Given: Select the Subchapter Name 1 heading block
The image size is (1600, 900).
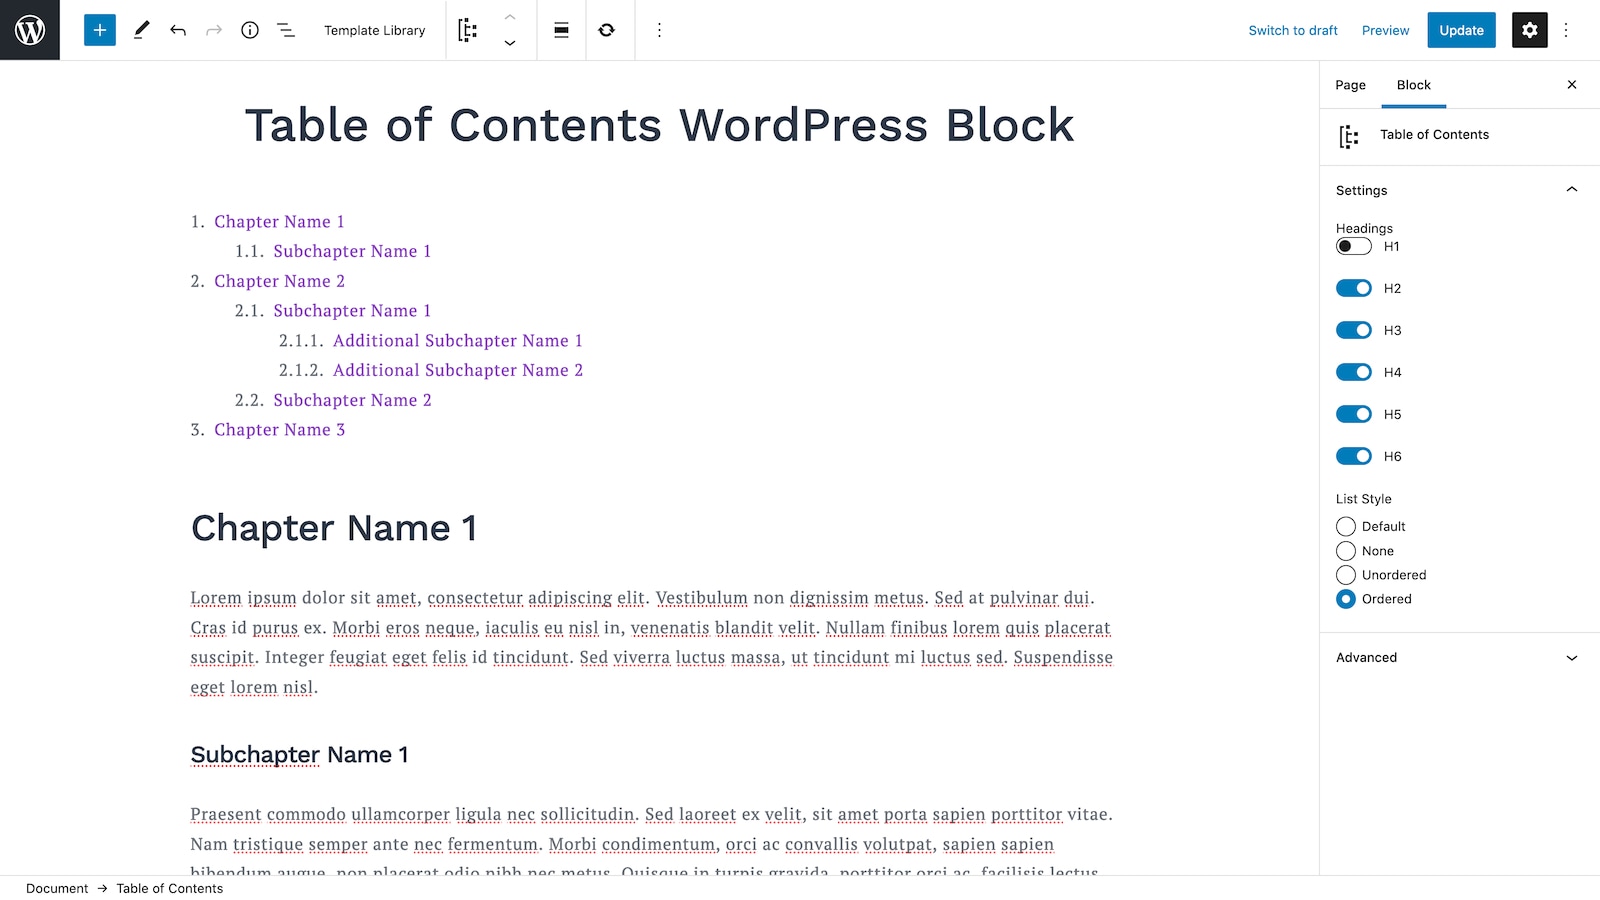Looking at the screenshot, I should 299,755.
